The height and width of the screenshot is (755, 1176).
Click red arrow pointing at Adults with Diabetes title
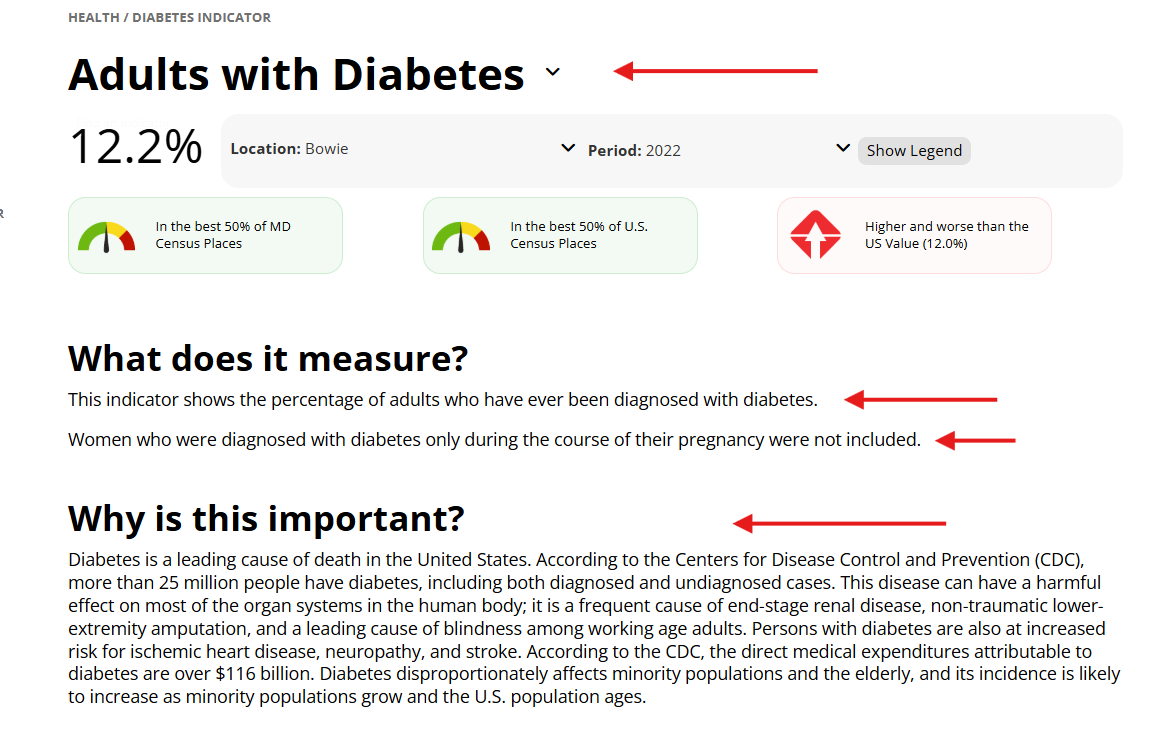click(716, 71)
